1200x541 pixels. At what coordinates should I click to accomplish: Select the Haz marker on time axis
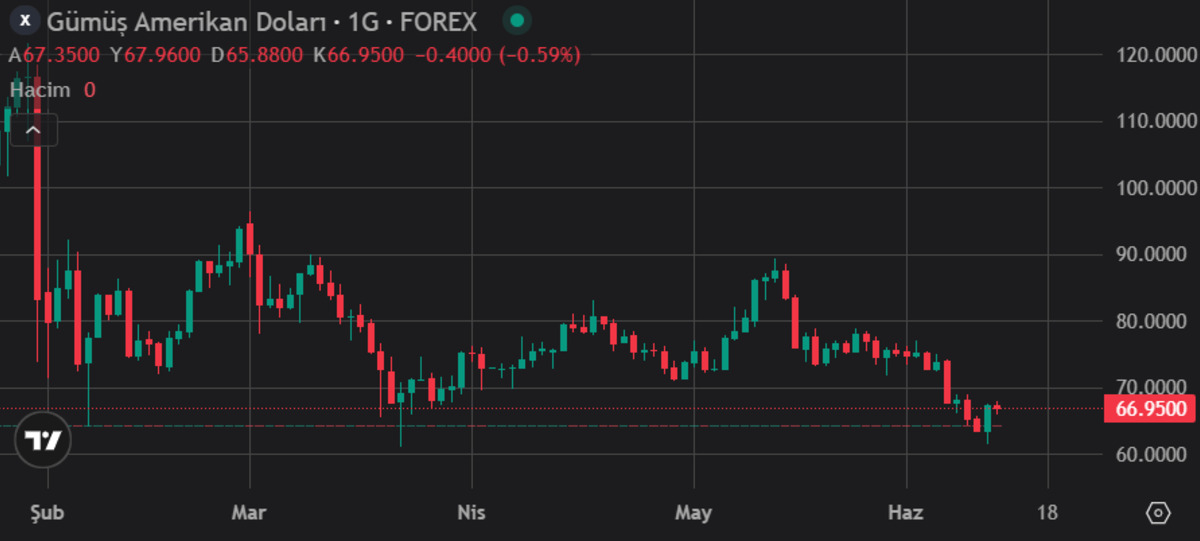point(907,513)
